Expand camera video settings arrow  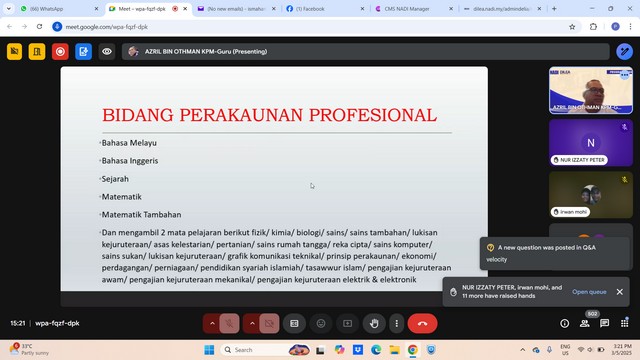coord(252,324)
